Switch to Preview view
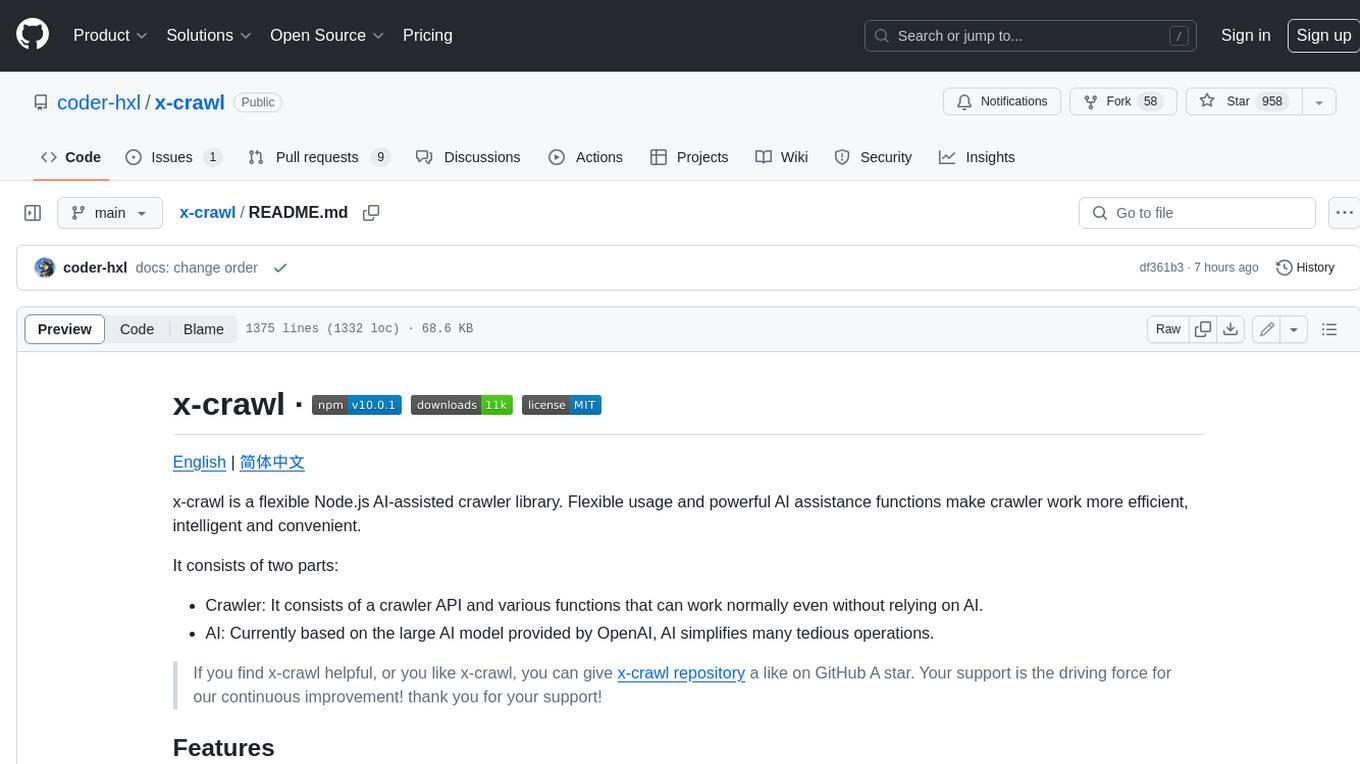This screenshot has width=1360, height=764. 65,329
